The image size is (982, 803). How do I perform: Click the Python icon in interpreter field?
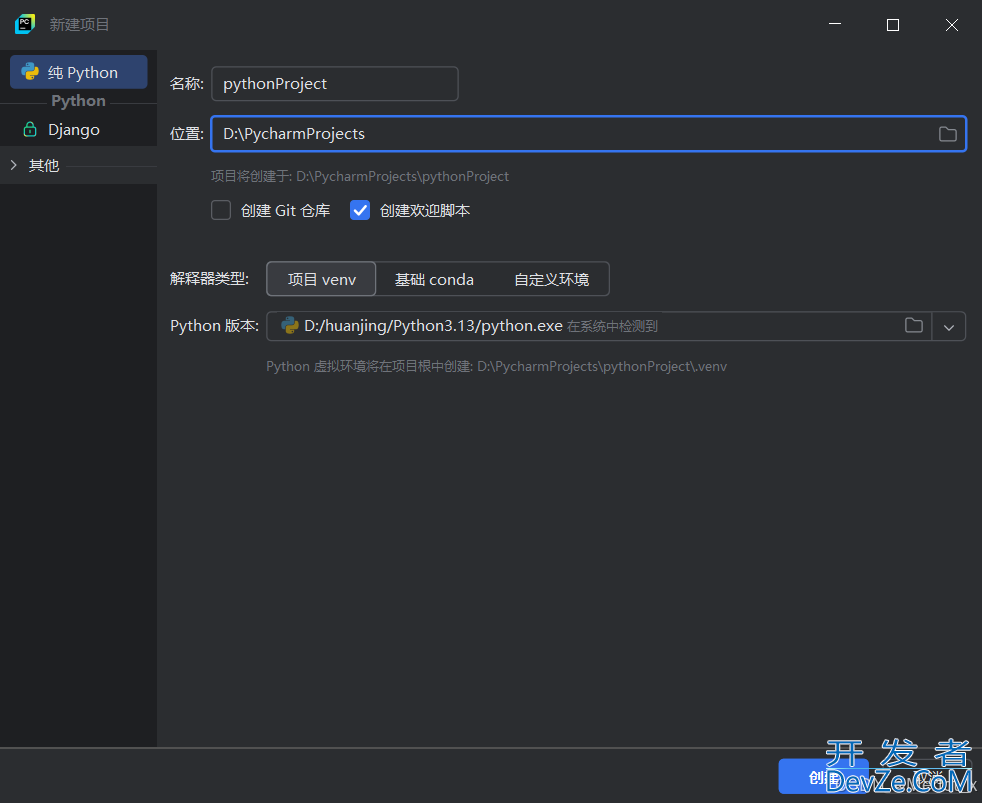click(289, 326)
